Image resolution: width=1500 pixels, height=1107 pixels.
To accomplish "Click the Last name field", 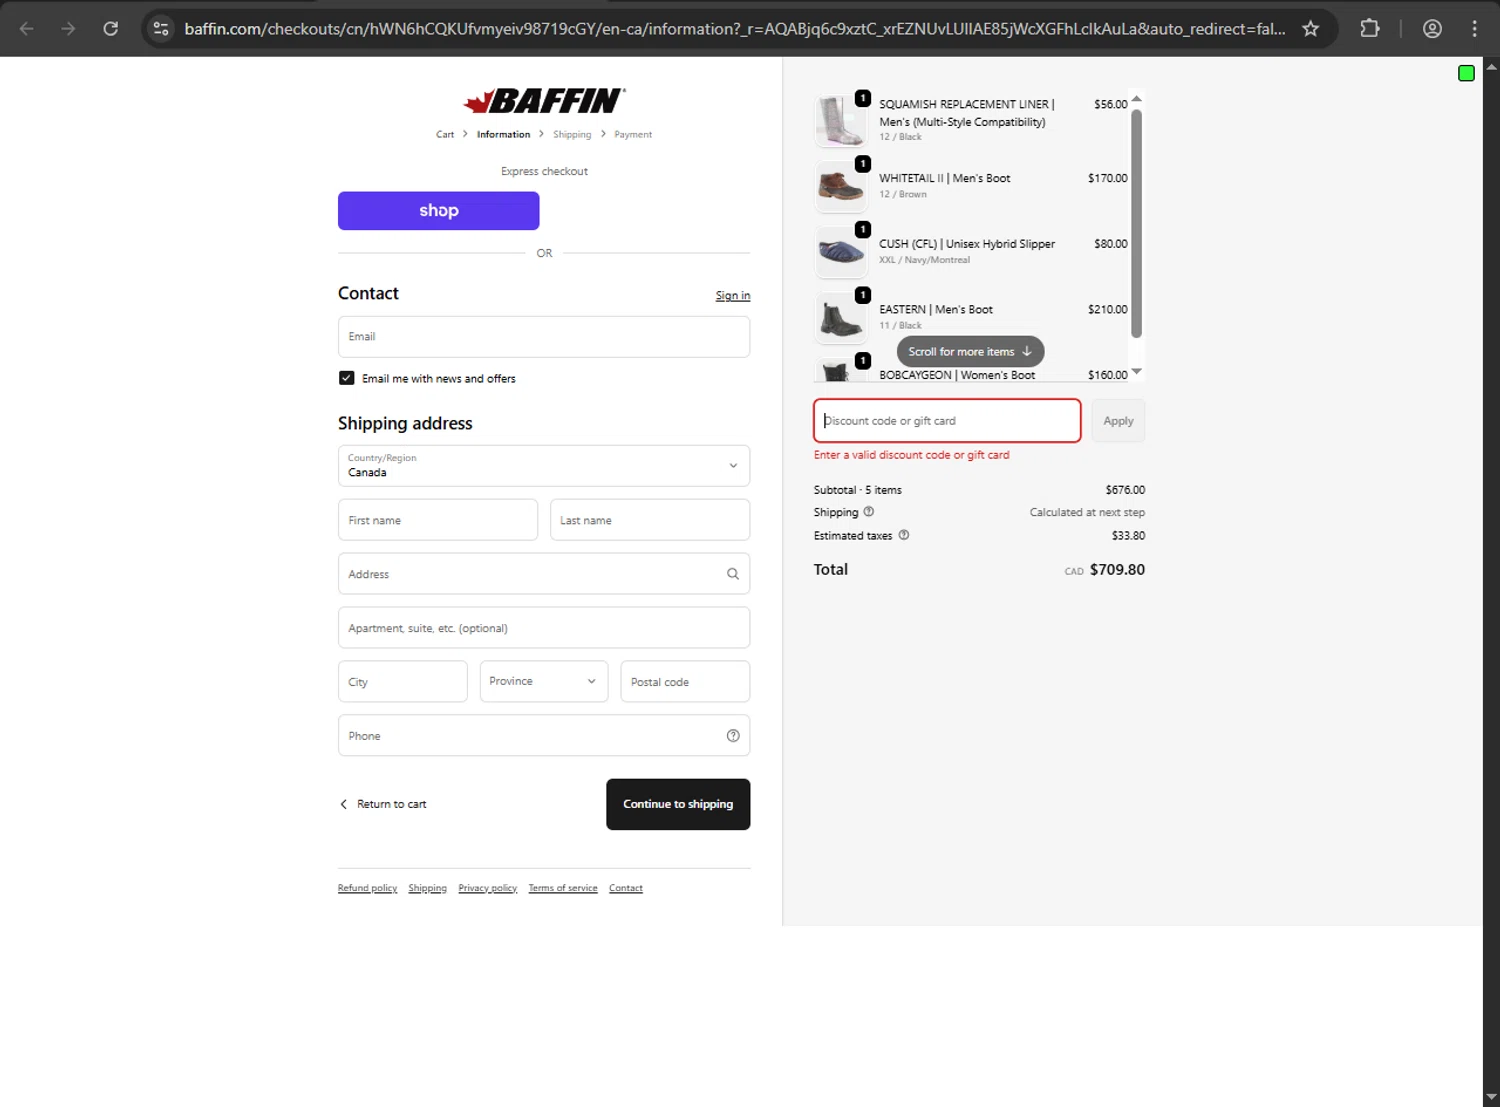I will pos(650,520).
